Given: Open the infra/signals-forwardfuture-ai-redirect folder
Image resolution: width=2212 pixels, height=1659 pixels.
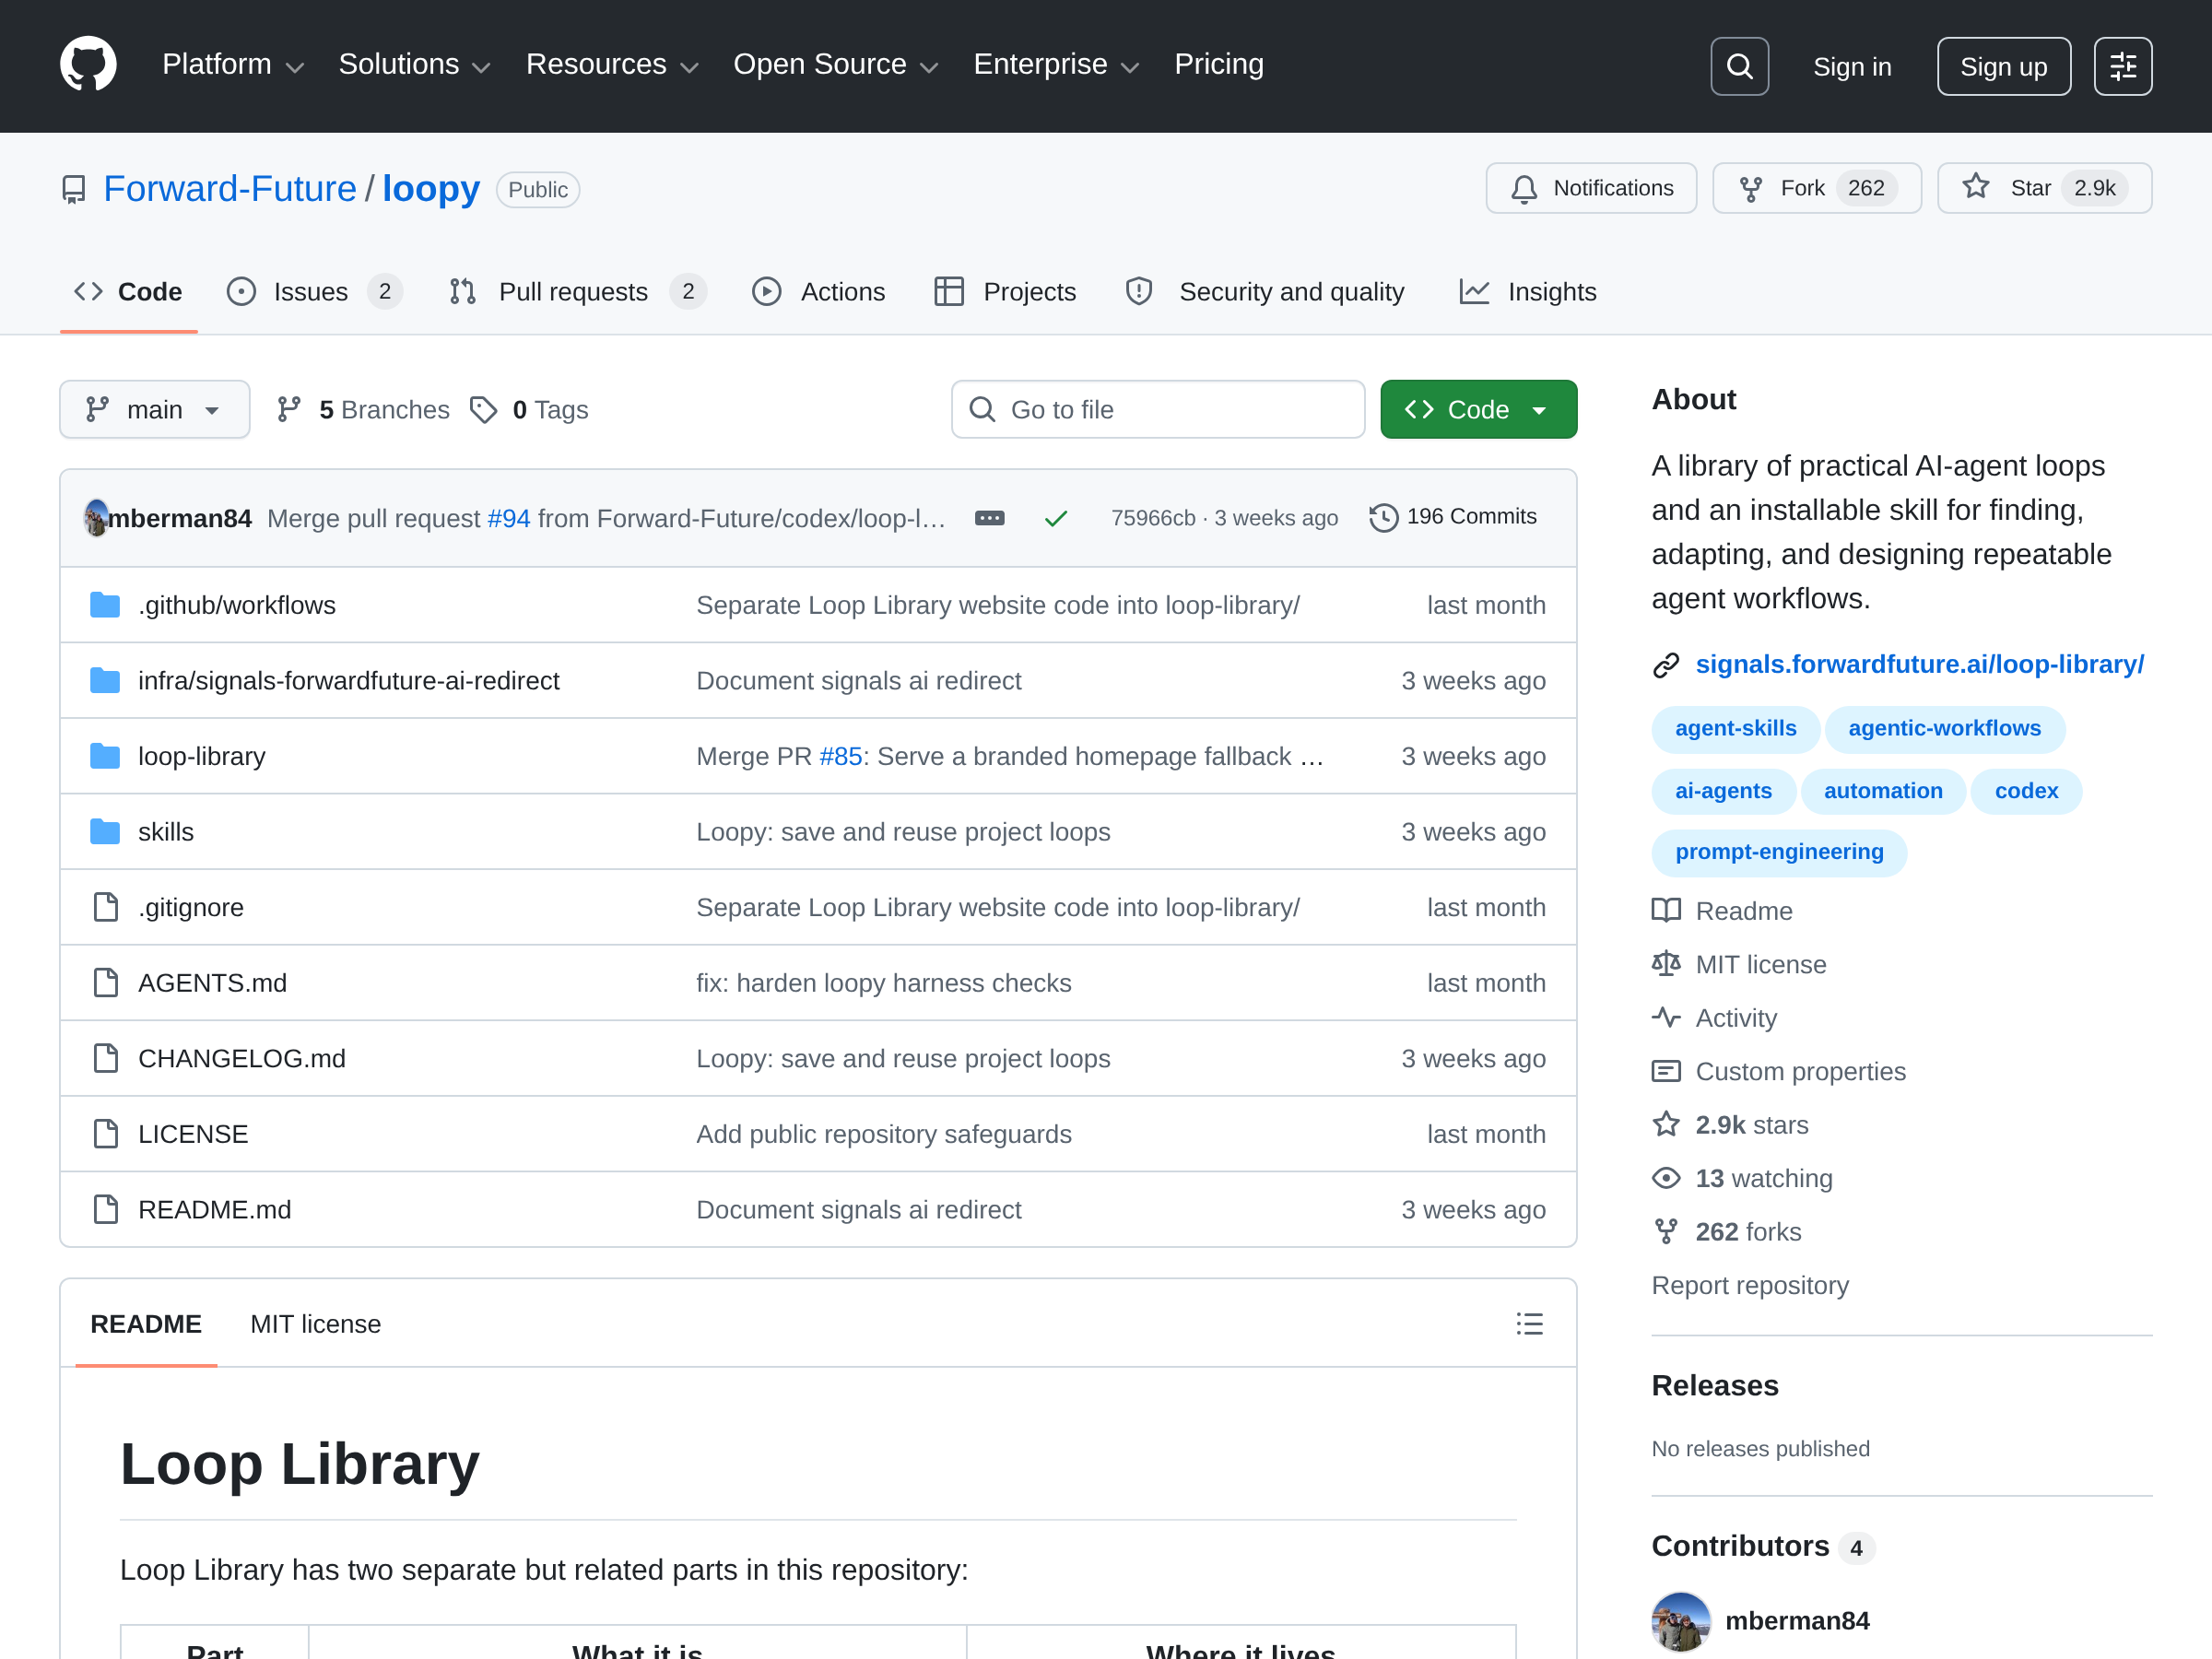Looking at the screenshot, I should 349,680.
